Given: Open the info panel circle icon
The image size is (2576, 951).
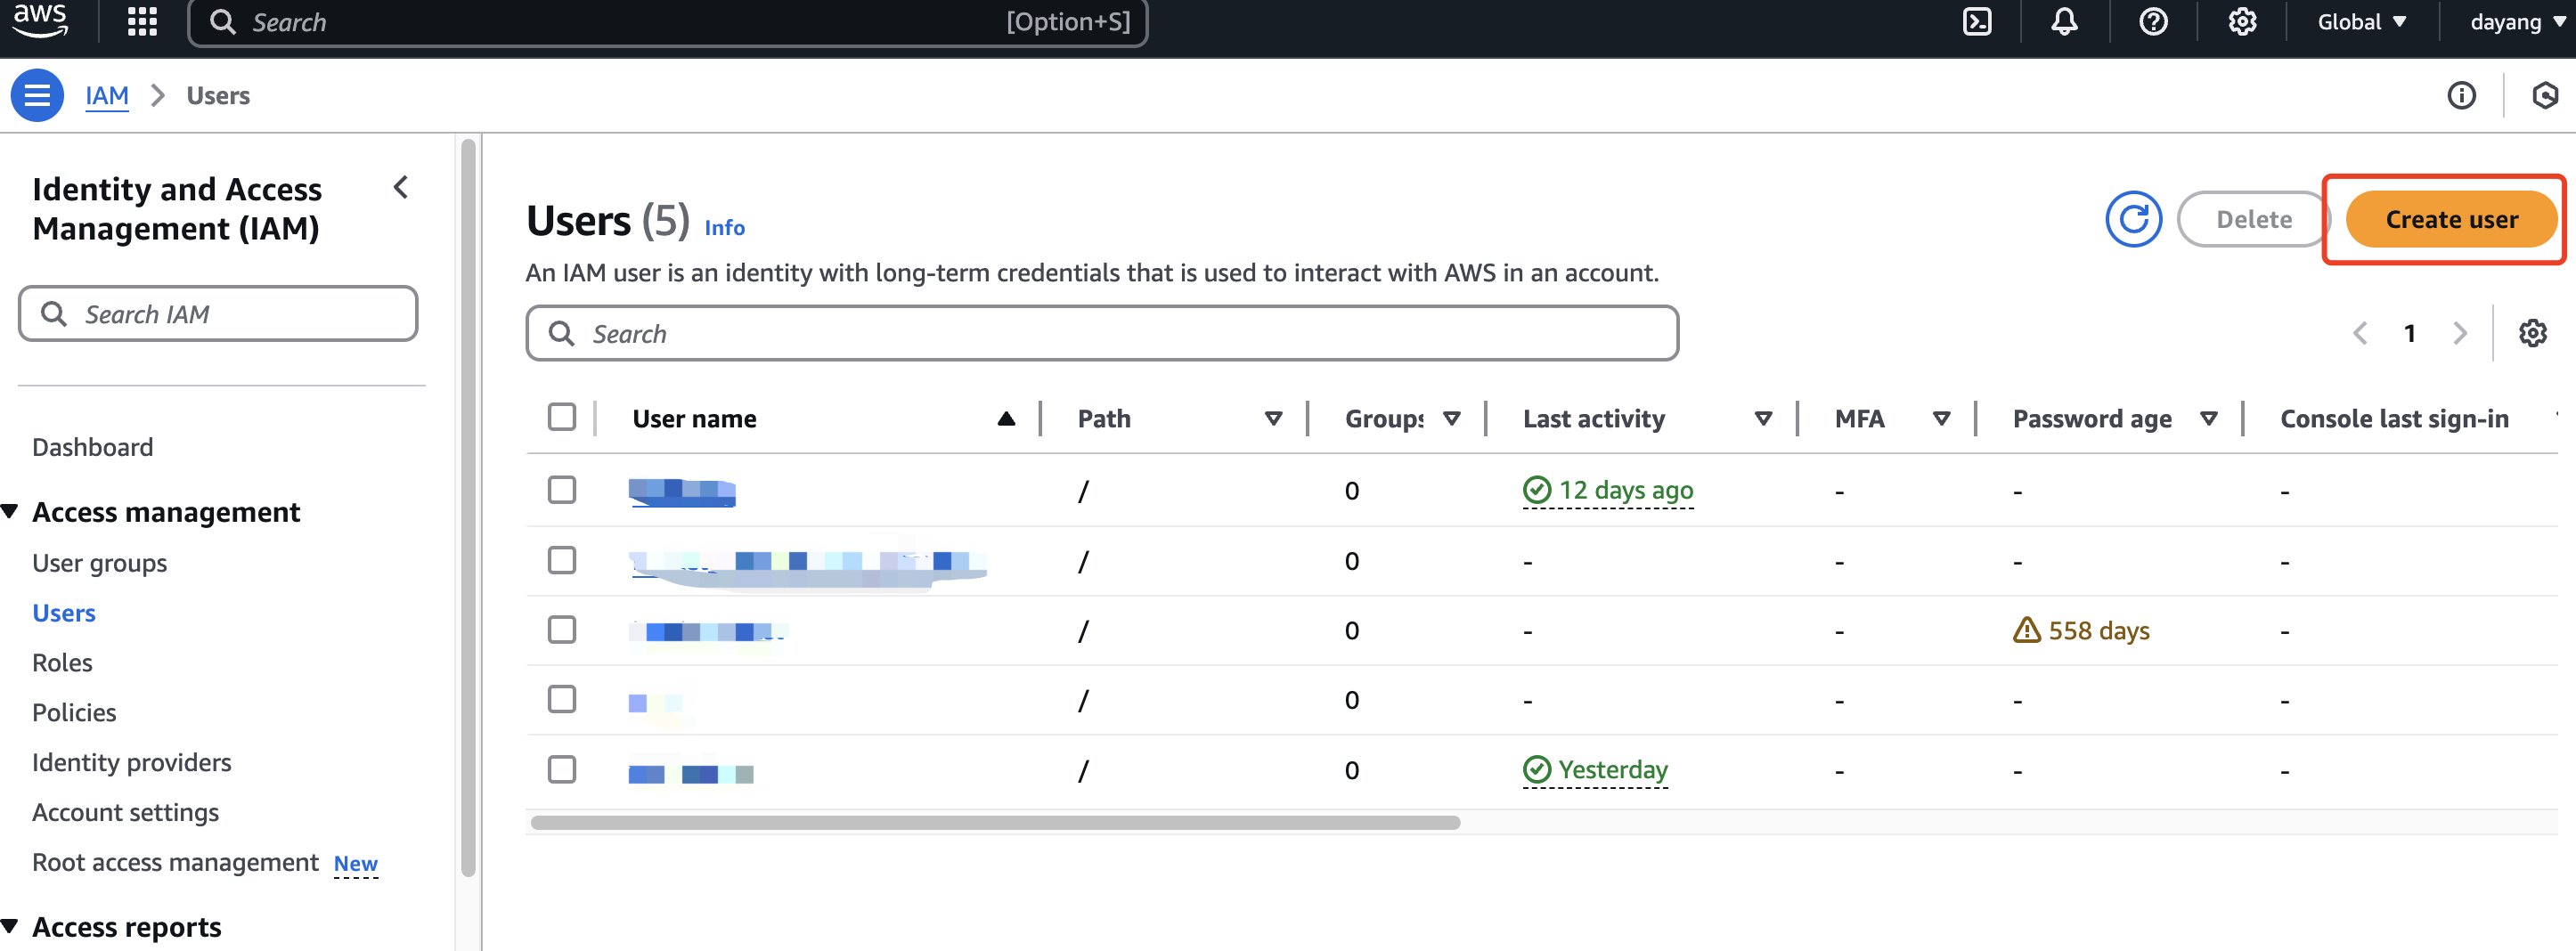Looking at the screenshot, I should click(2461, 95).
